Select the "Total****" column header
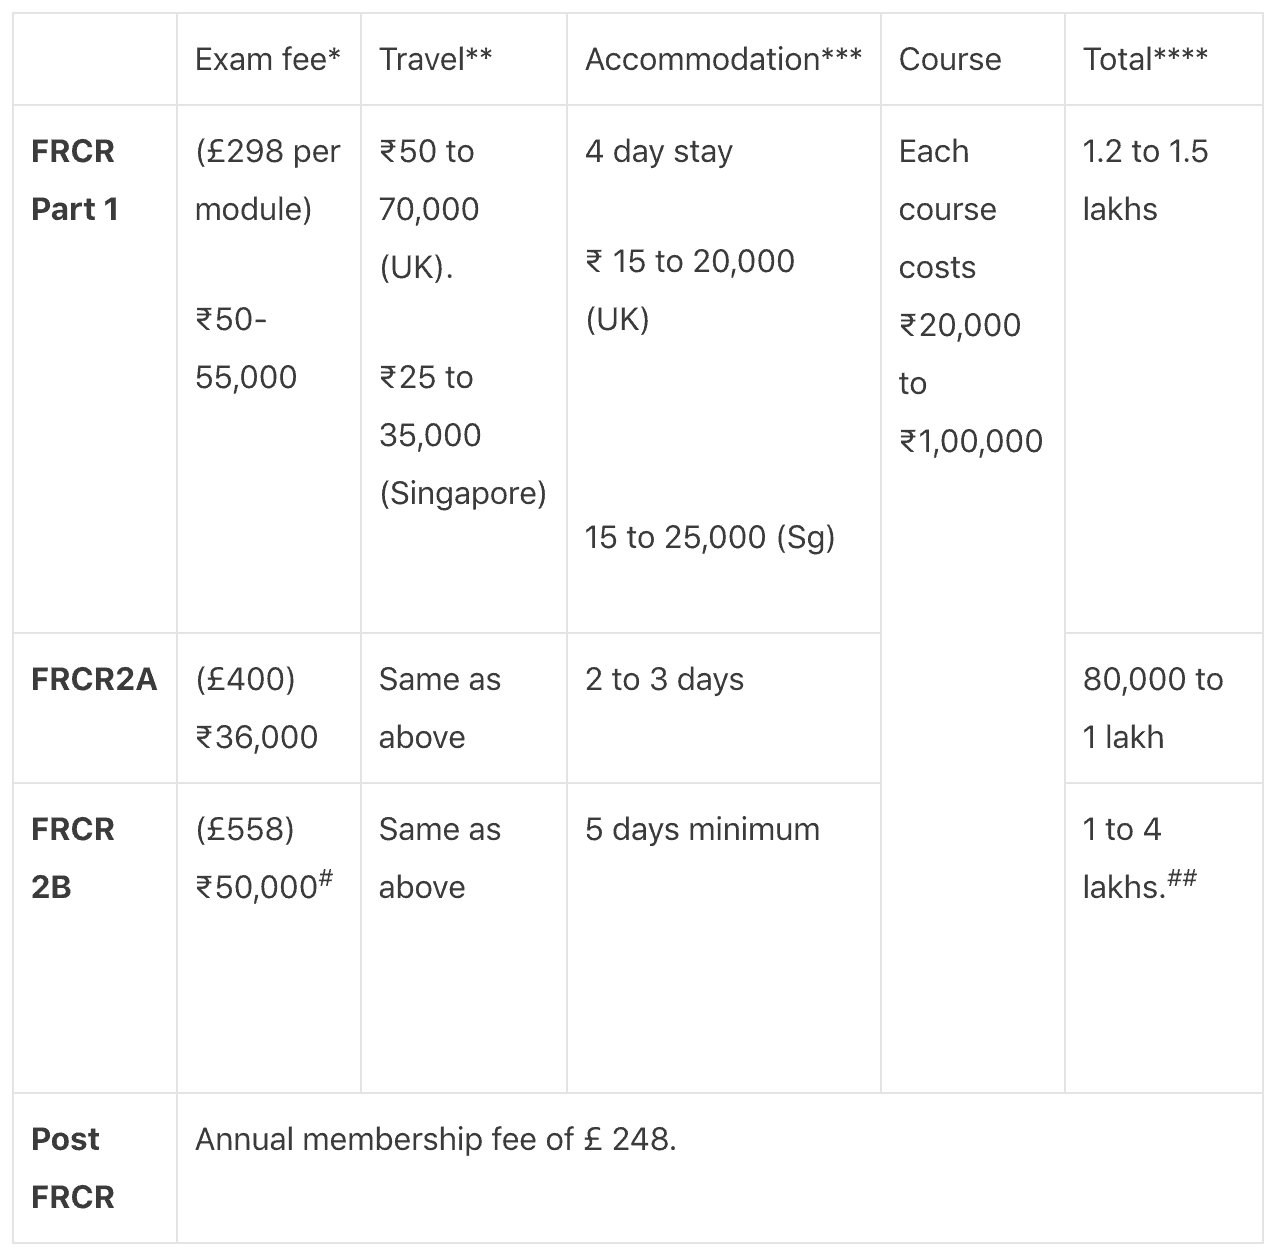 pyautogui.click(x=1144, y=60)
